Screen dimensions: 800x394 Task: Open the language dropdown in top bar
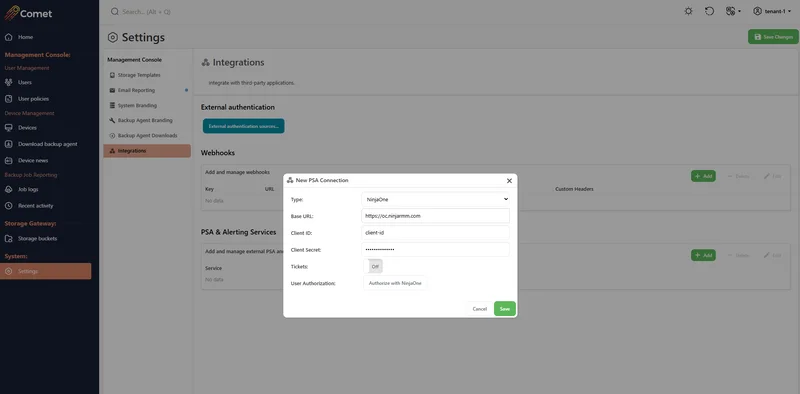(733, 11)
